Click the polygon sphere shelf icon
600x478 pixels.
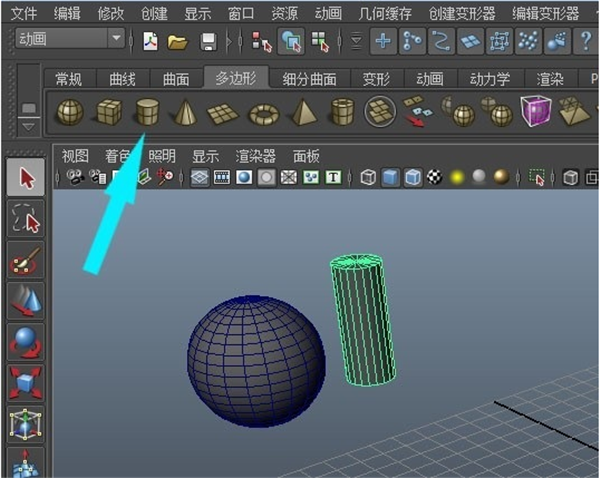(x=68, y=113)
